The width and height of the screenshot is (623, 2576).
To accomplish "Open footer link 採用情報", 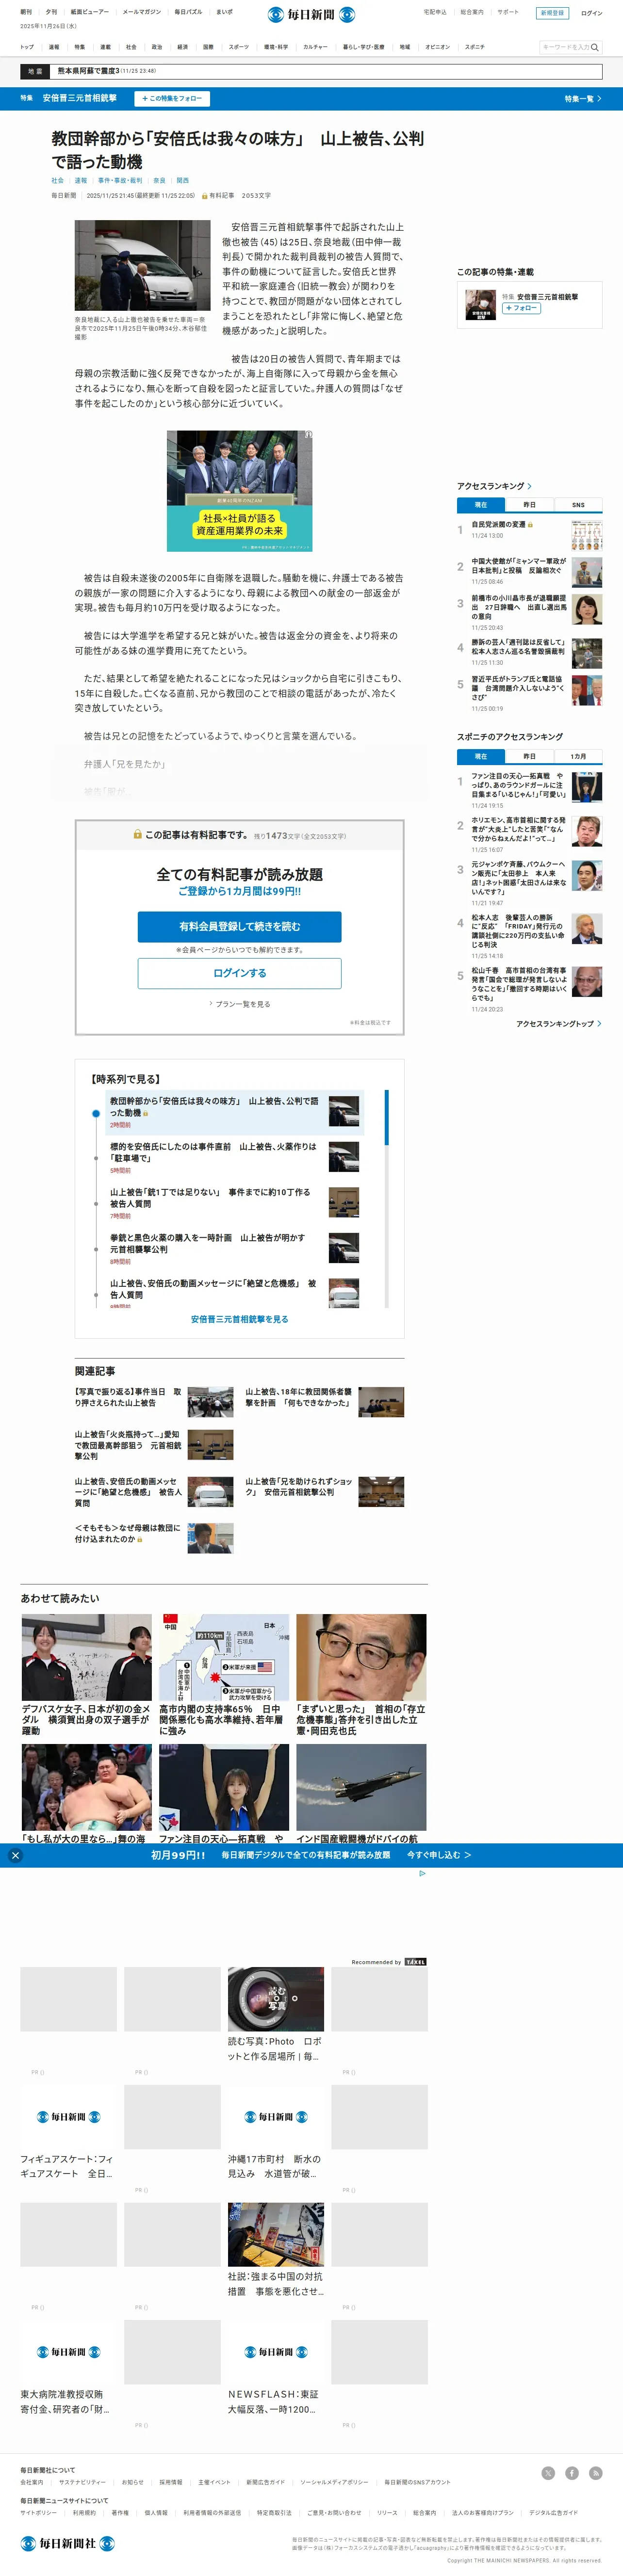I will click(x=171, y=2482).
